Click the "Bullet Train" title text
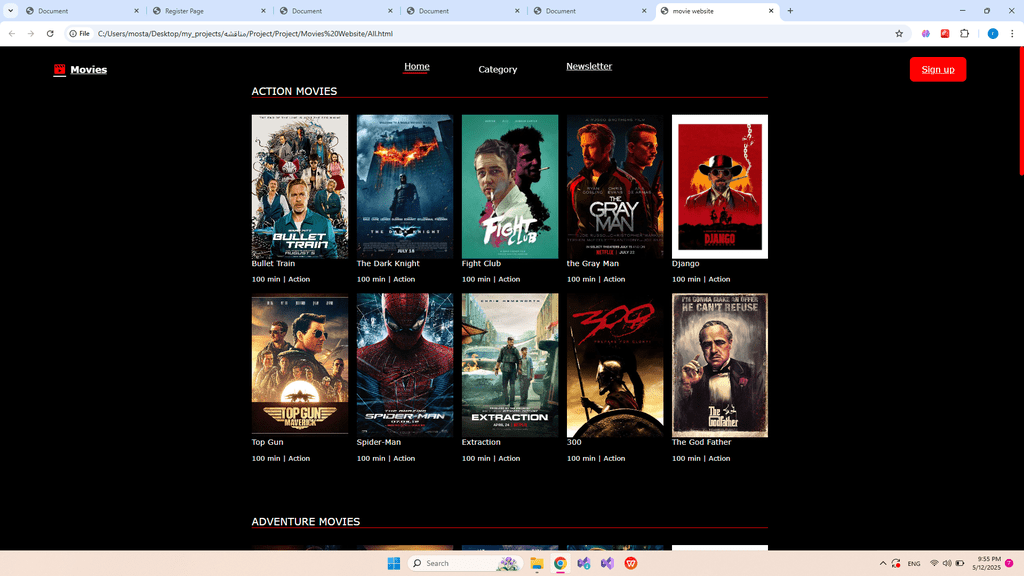1024x576 pixels. pos(273,263)
